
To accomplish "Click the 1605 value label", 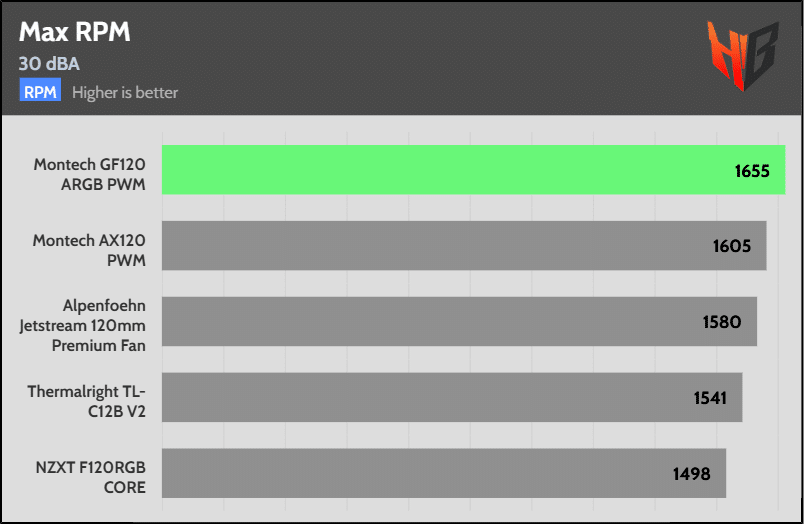I will [x=732, y=246].
